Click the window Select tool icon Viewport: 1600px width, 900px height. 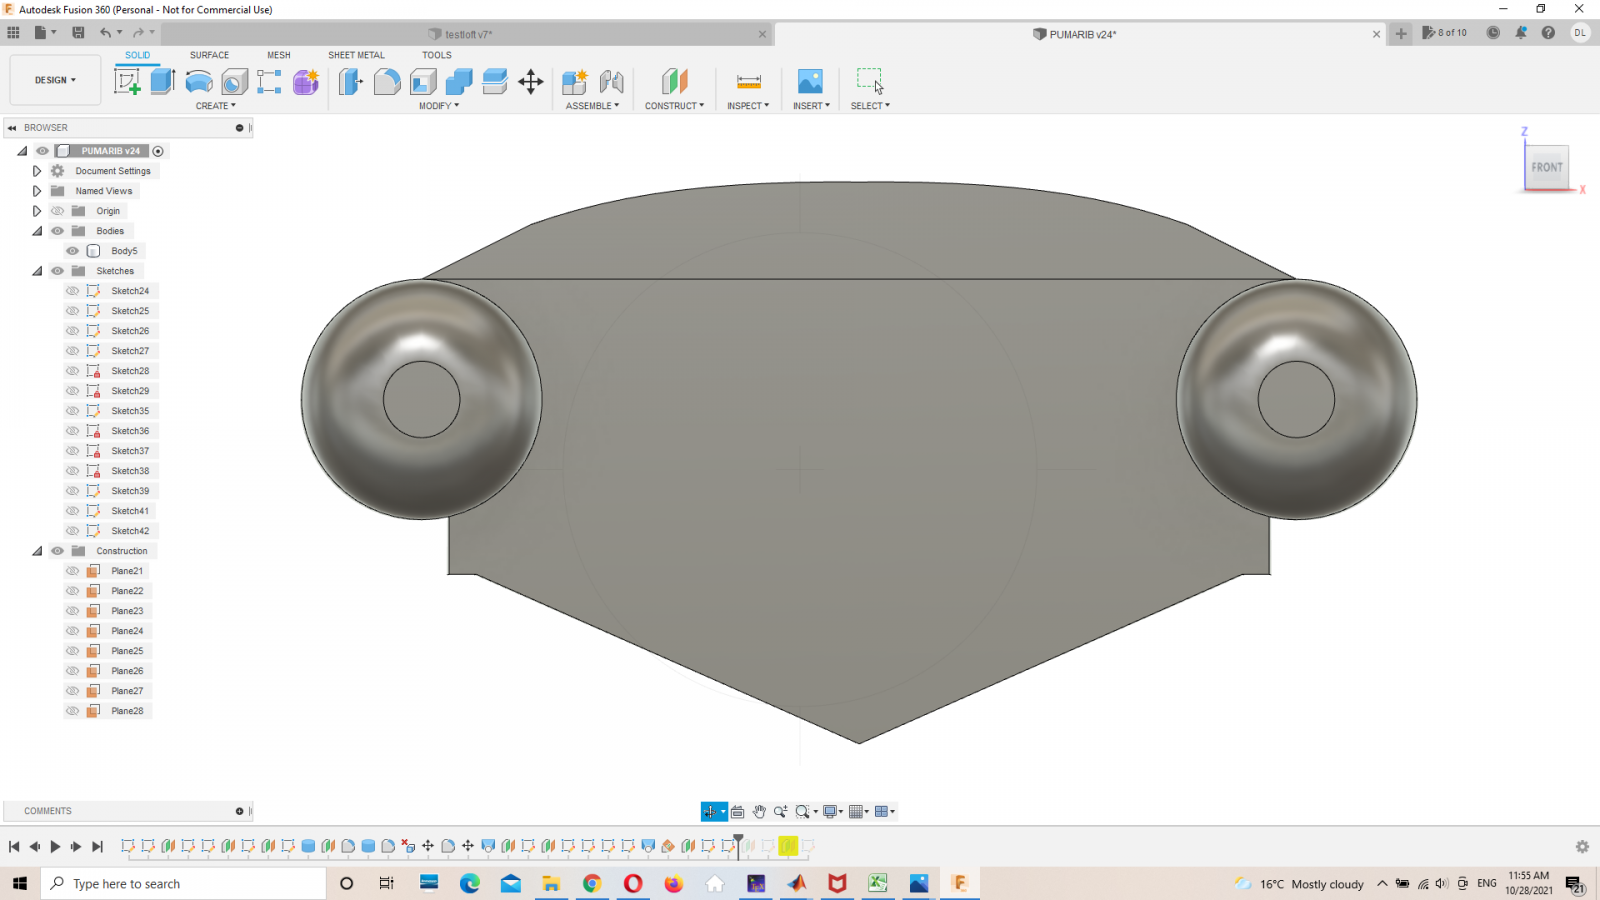click(x=870, y=81)
